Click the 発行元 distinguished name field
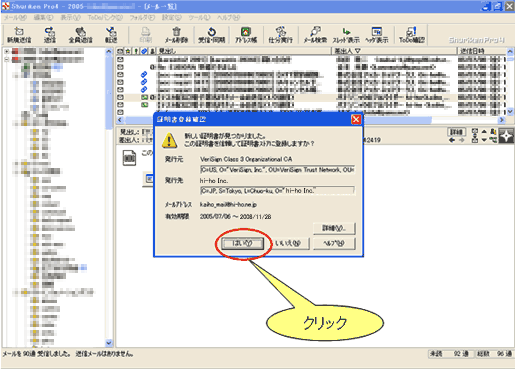Viewport: 515px width, 369px height. pyautogui.click(x=277, y=170)
